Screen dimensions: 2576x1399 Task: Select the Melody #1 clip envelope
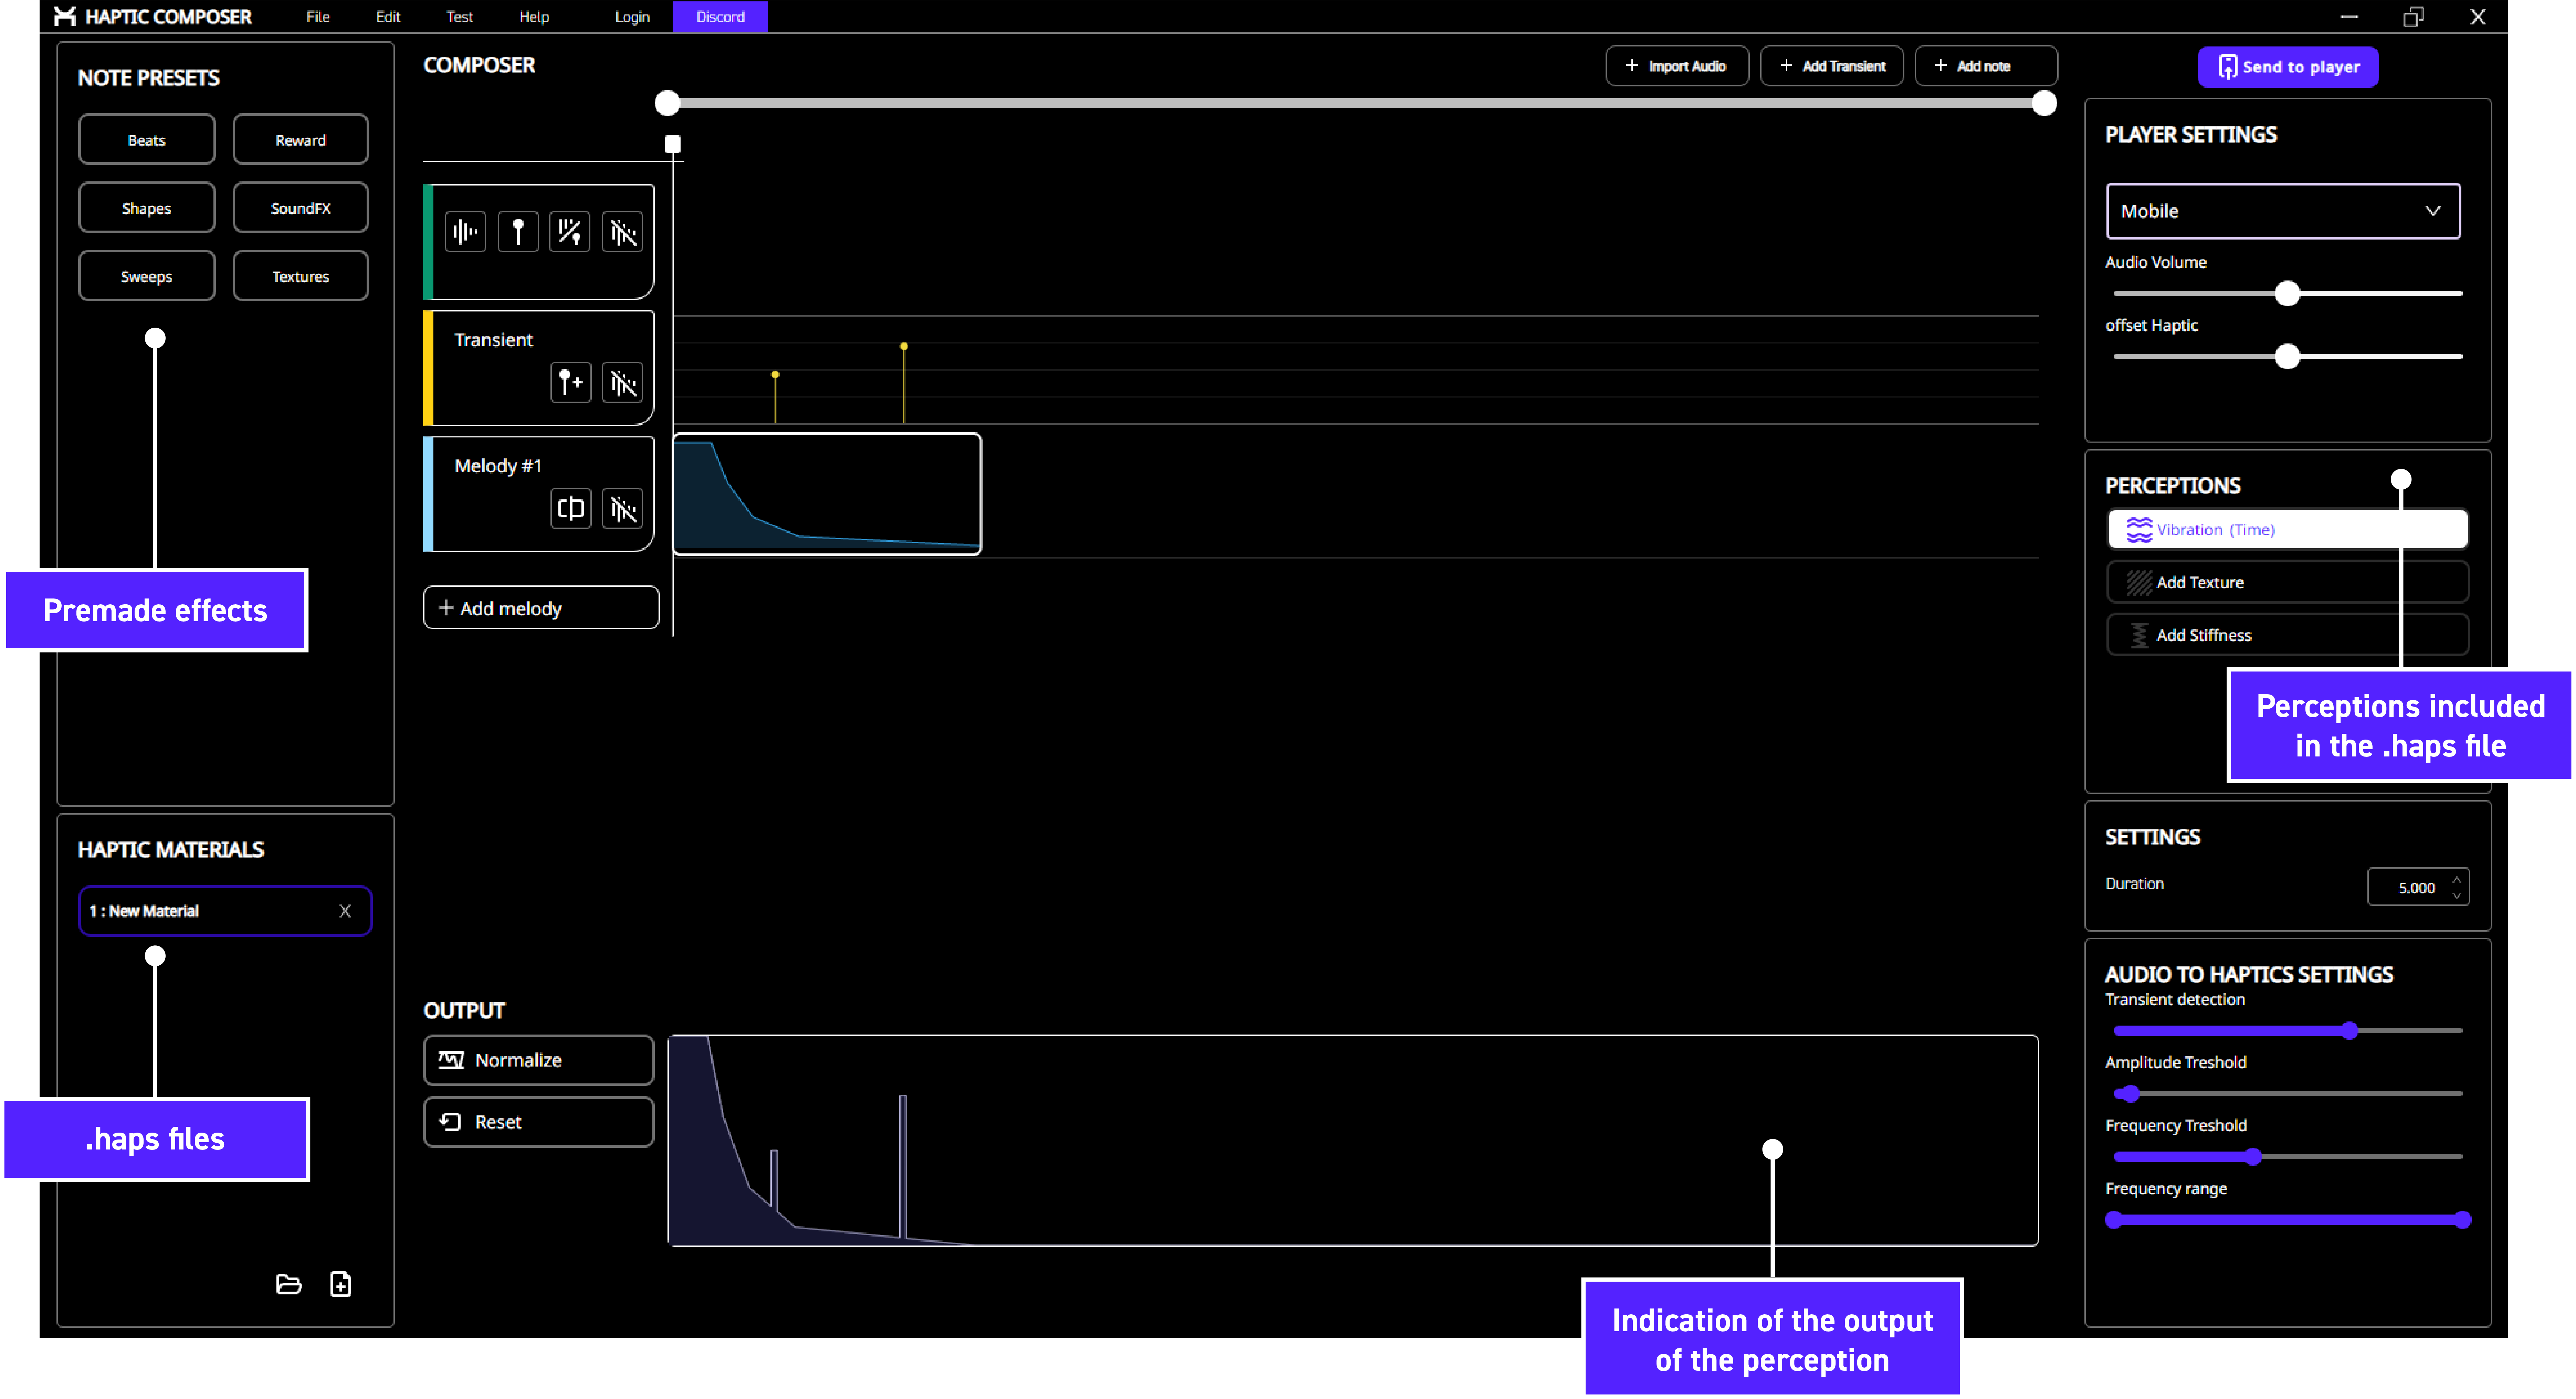(827, 494)
